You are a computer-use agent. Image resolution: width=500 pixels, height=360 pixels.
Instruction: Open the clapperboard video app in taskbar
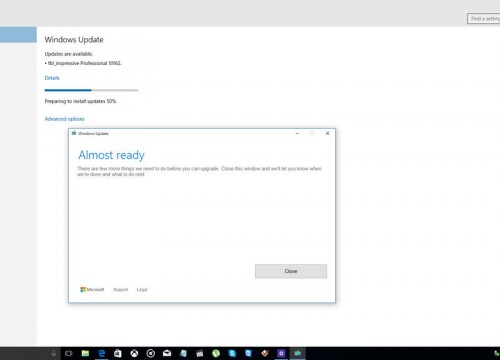pos(200,353)
